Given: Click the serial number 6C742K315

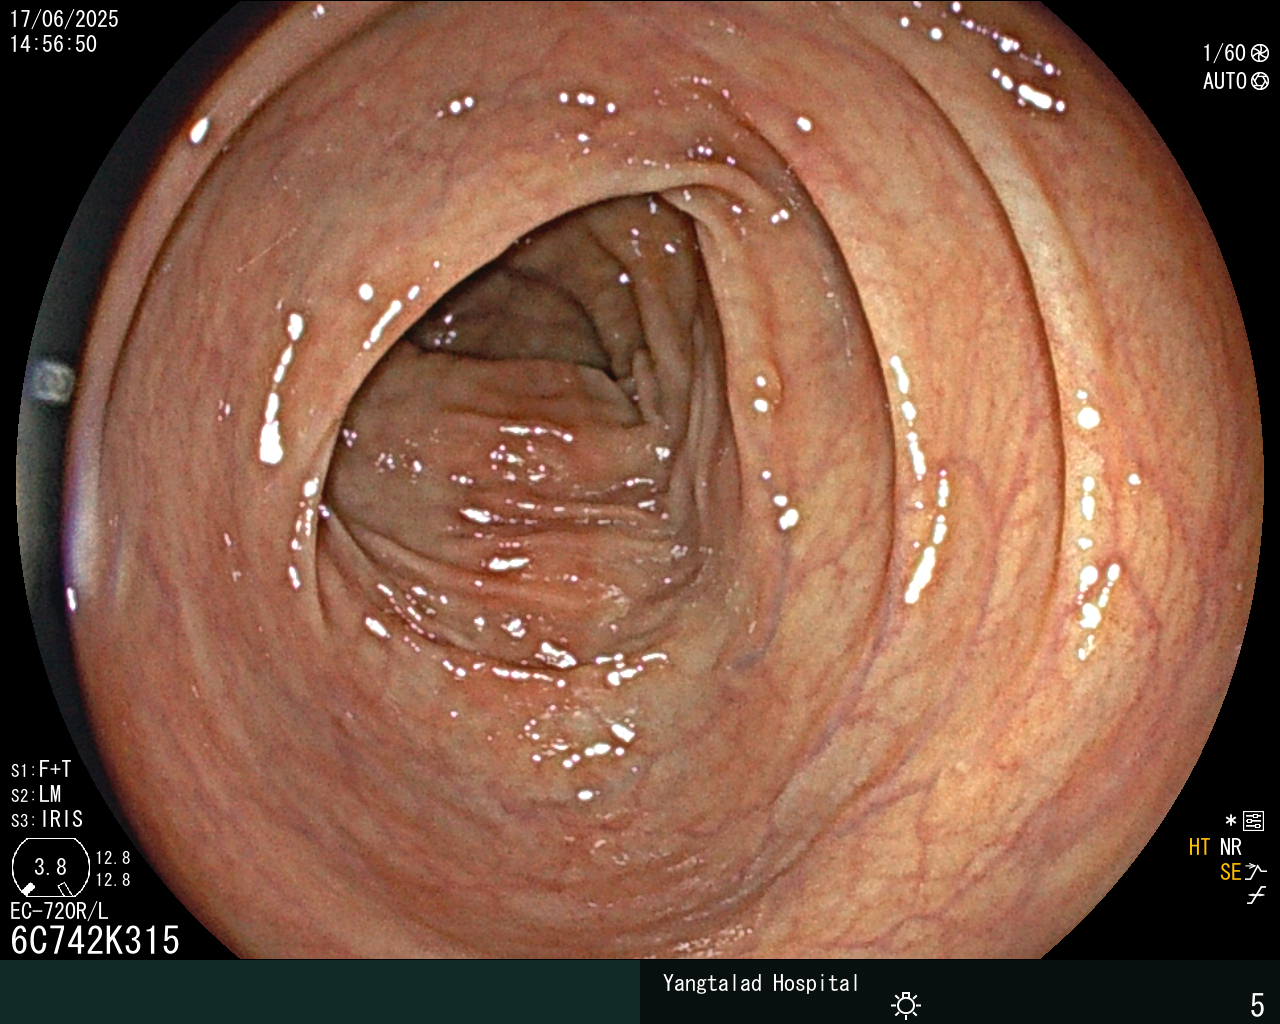Looking at the screenshot, I should coord(95,940).
